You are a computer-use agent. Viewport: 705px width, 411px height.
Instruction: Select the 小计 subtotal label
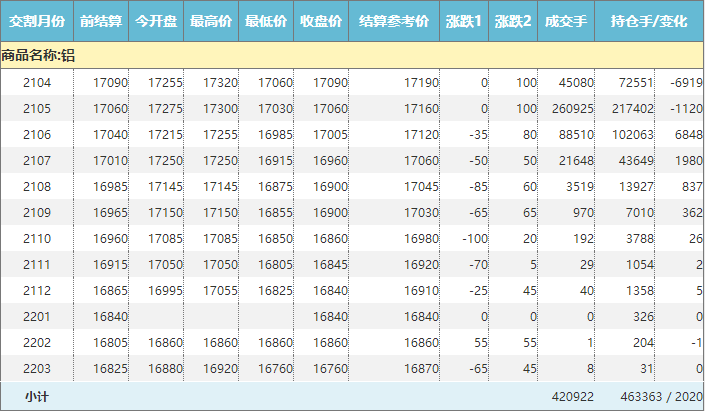click(x=37, y=397)
